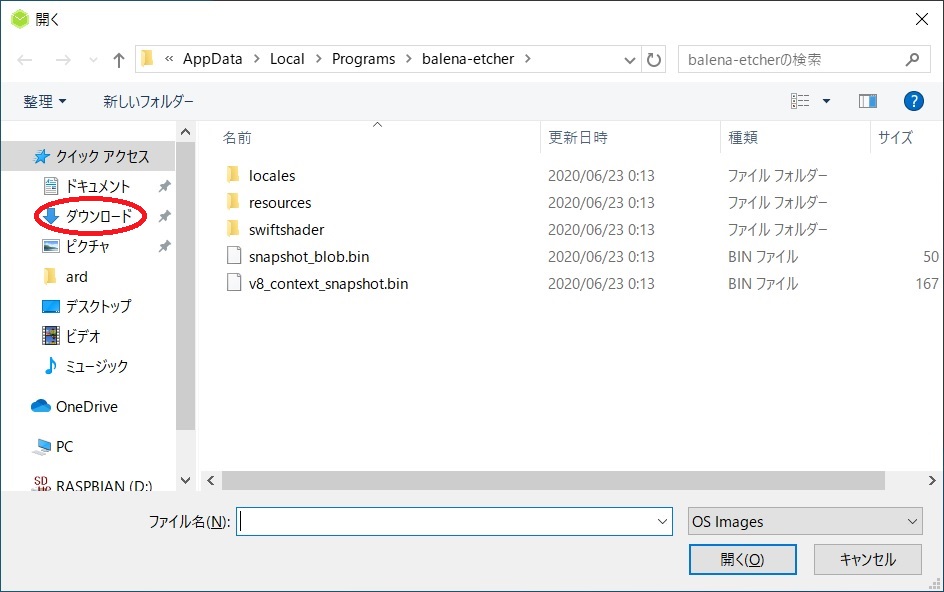Expand the file name history dropdown arrow
944x592 pixels.
663,521
